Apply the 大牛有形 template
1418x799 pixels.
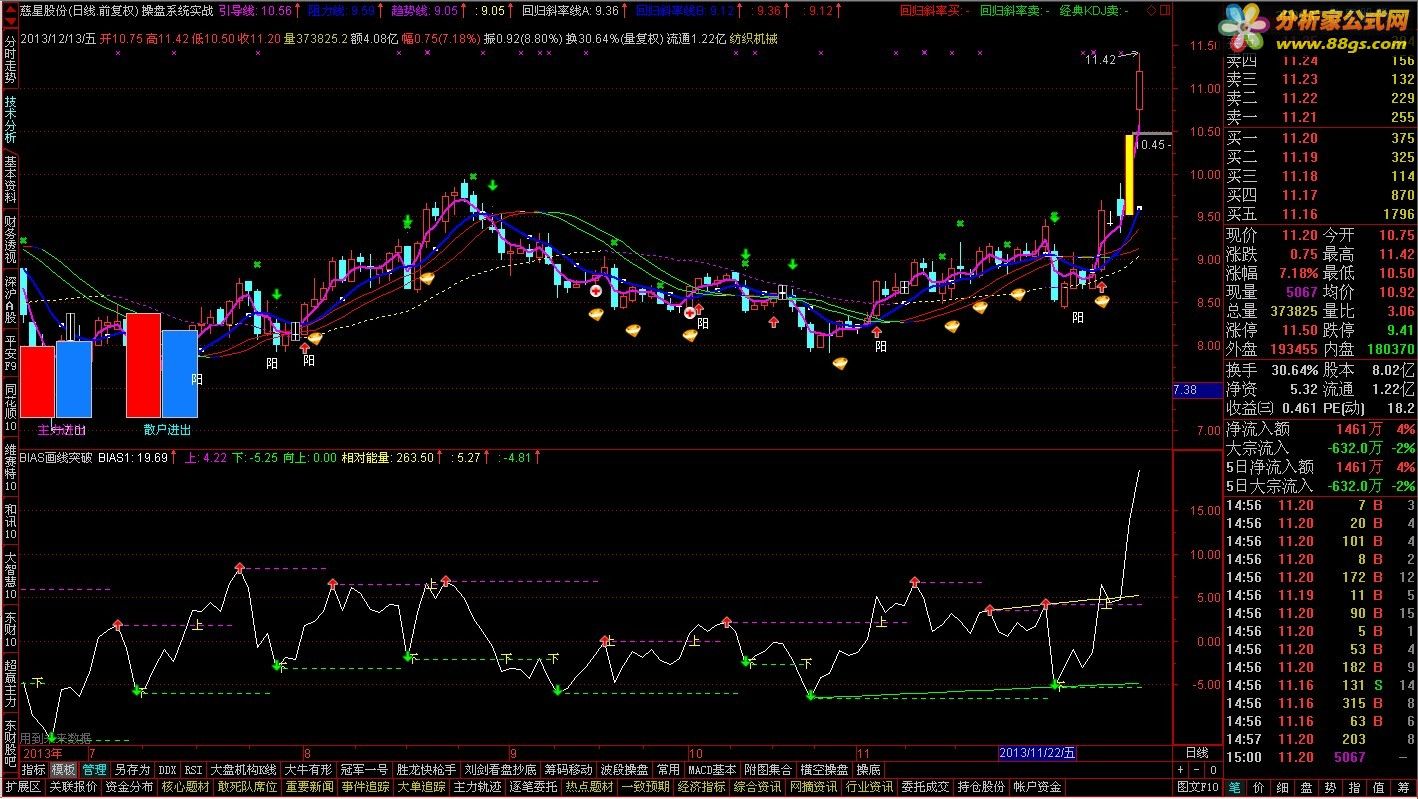point(307,770)
